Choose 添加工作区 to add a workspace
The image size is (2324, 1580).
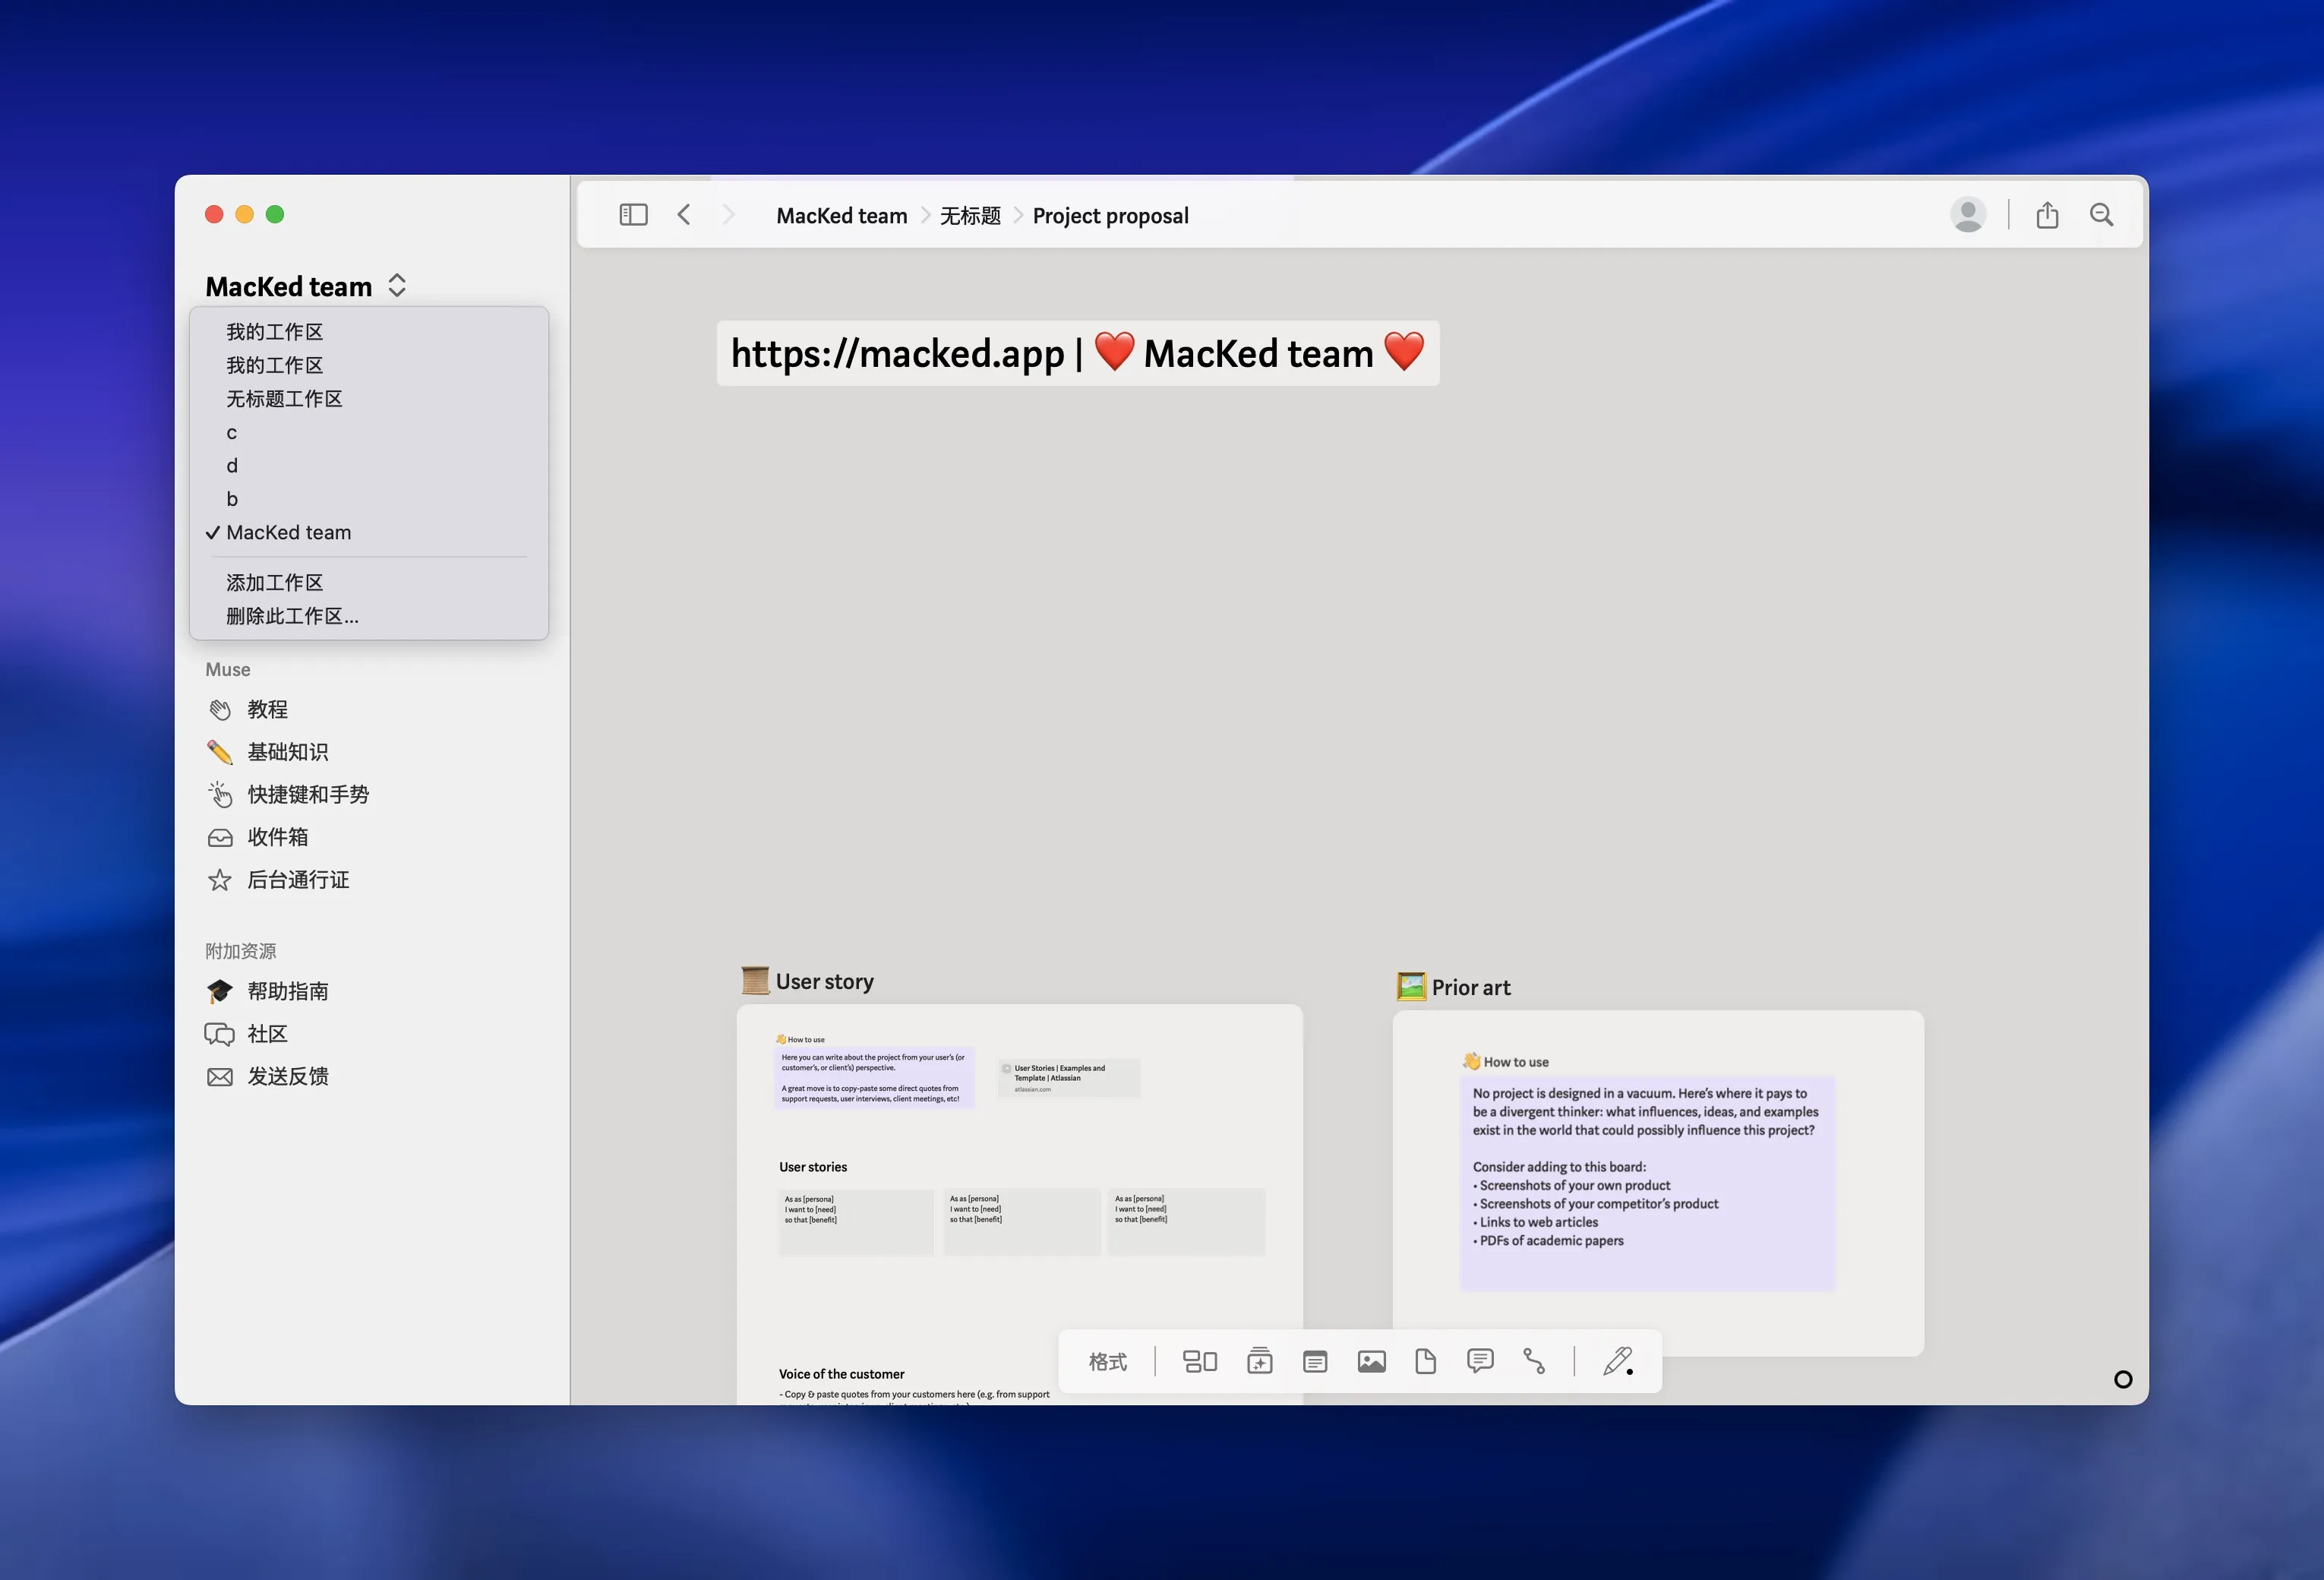(x=368, y=583)
